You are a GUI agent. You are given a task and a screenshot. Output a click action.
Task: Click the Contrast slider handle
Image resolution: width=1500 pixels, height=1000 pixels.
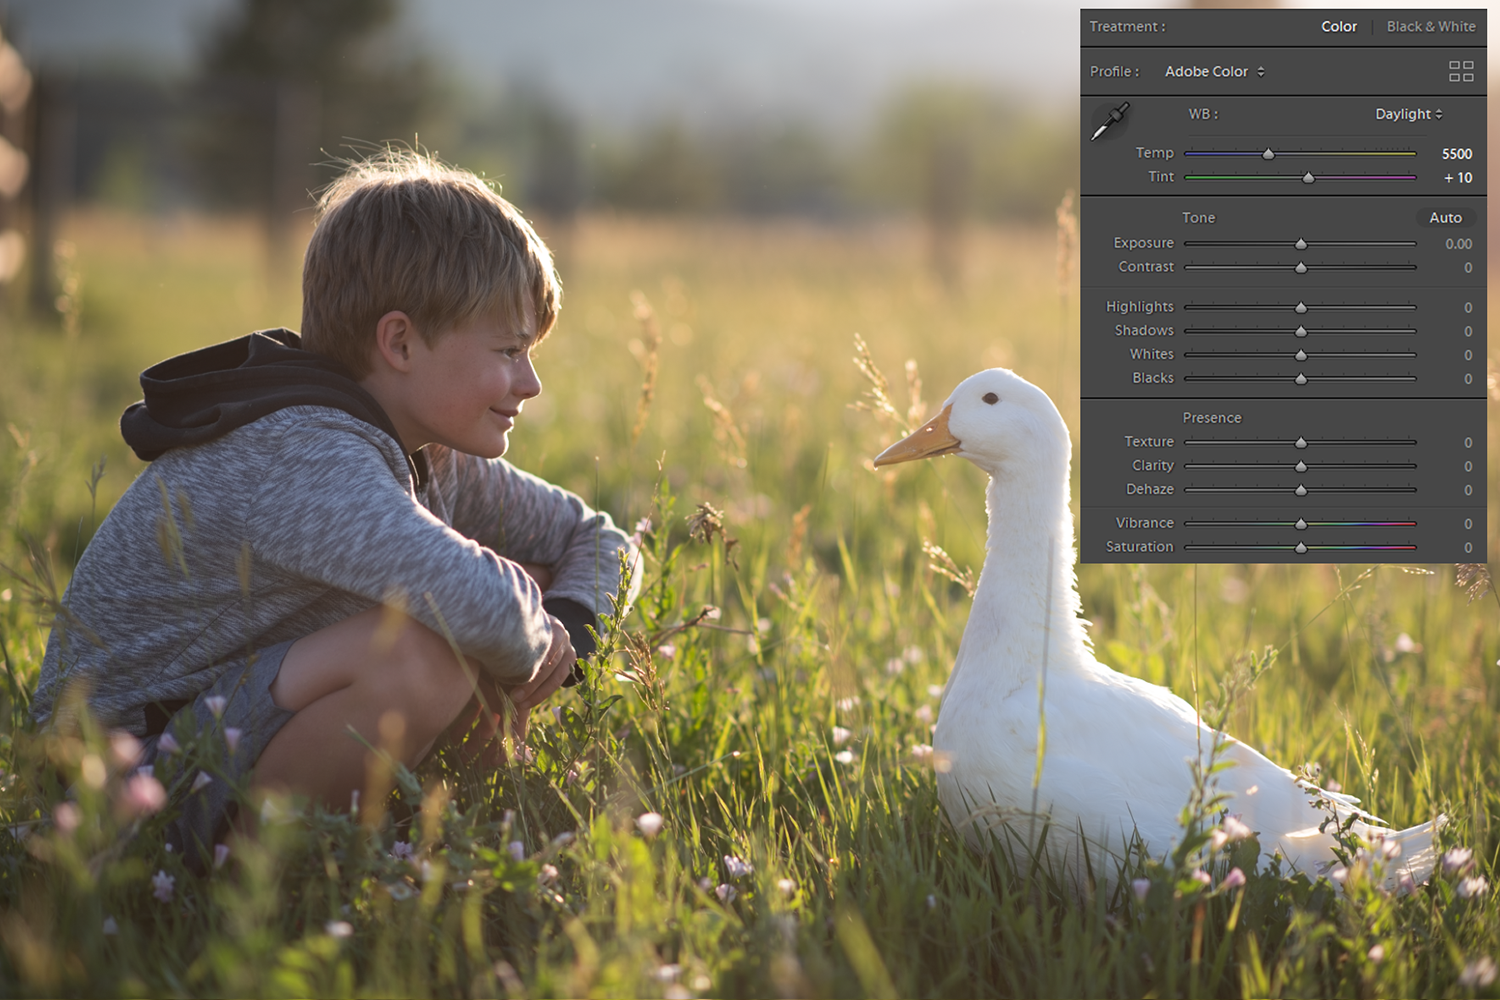click(x=1301, y=268)
